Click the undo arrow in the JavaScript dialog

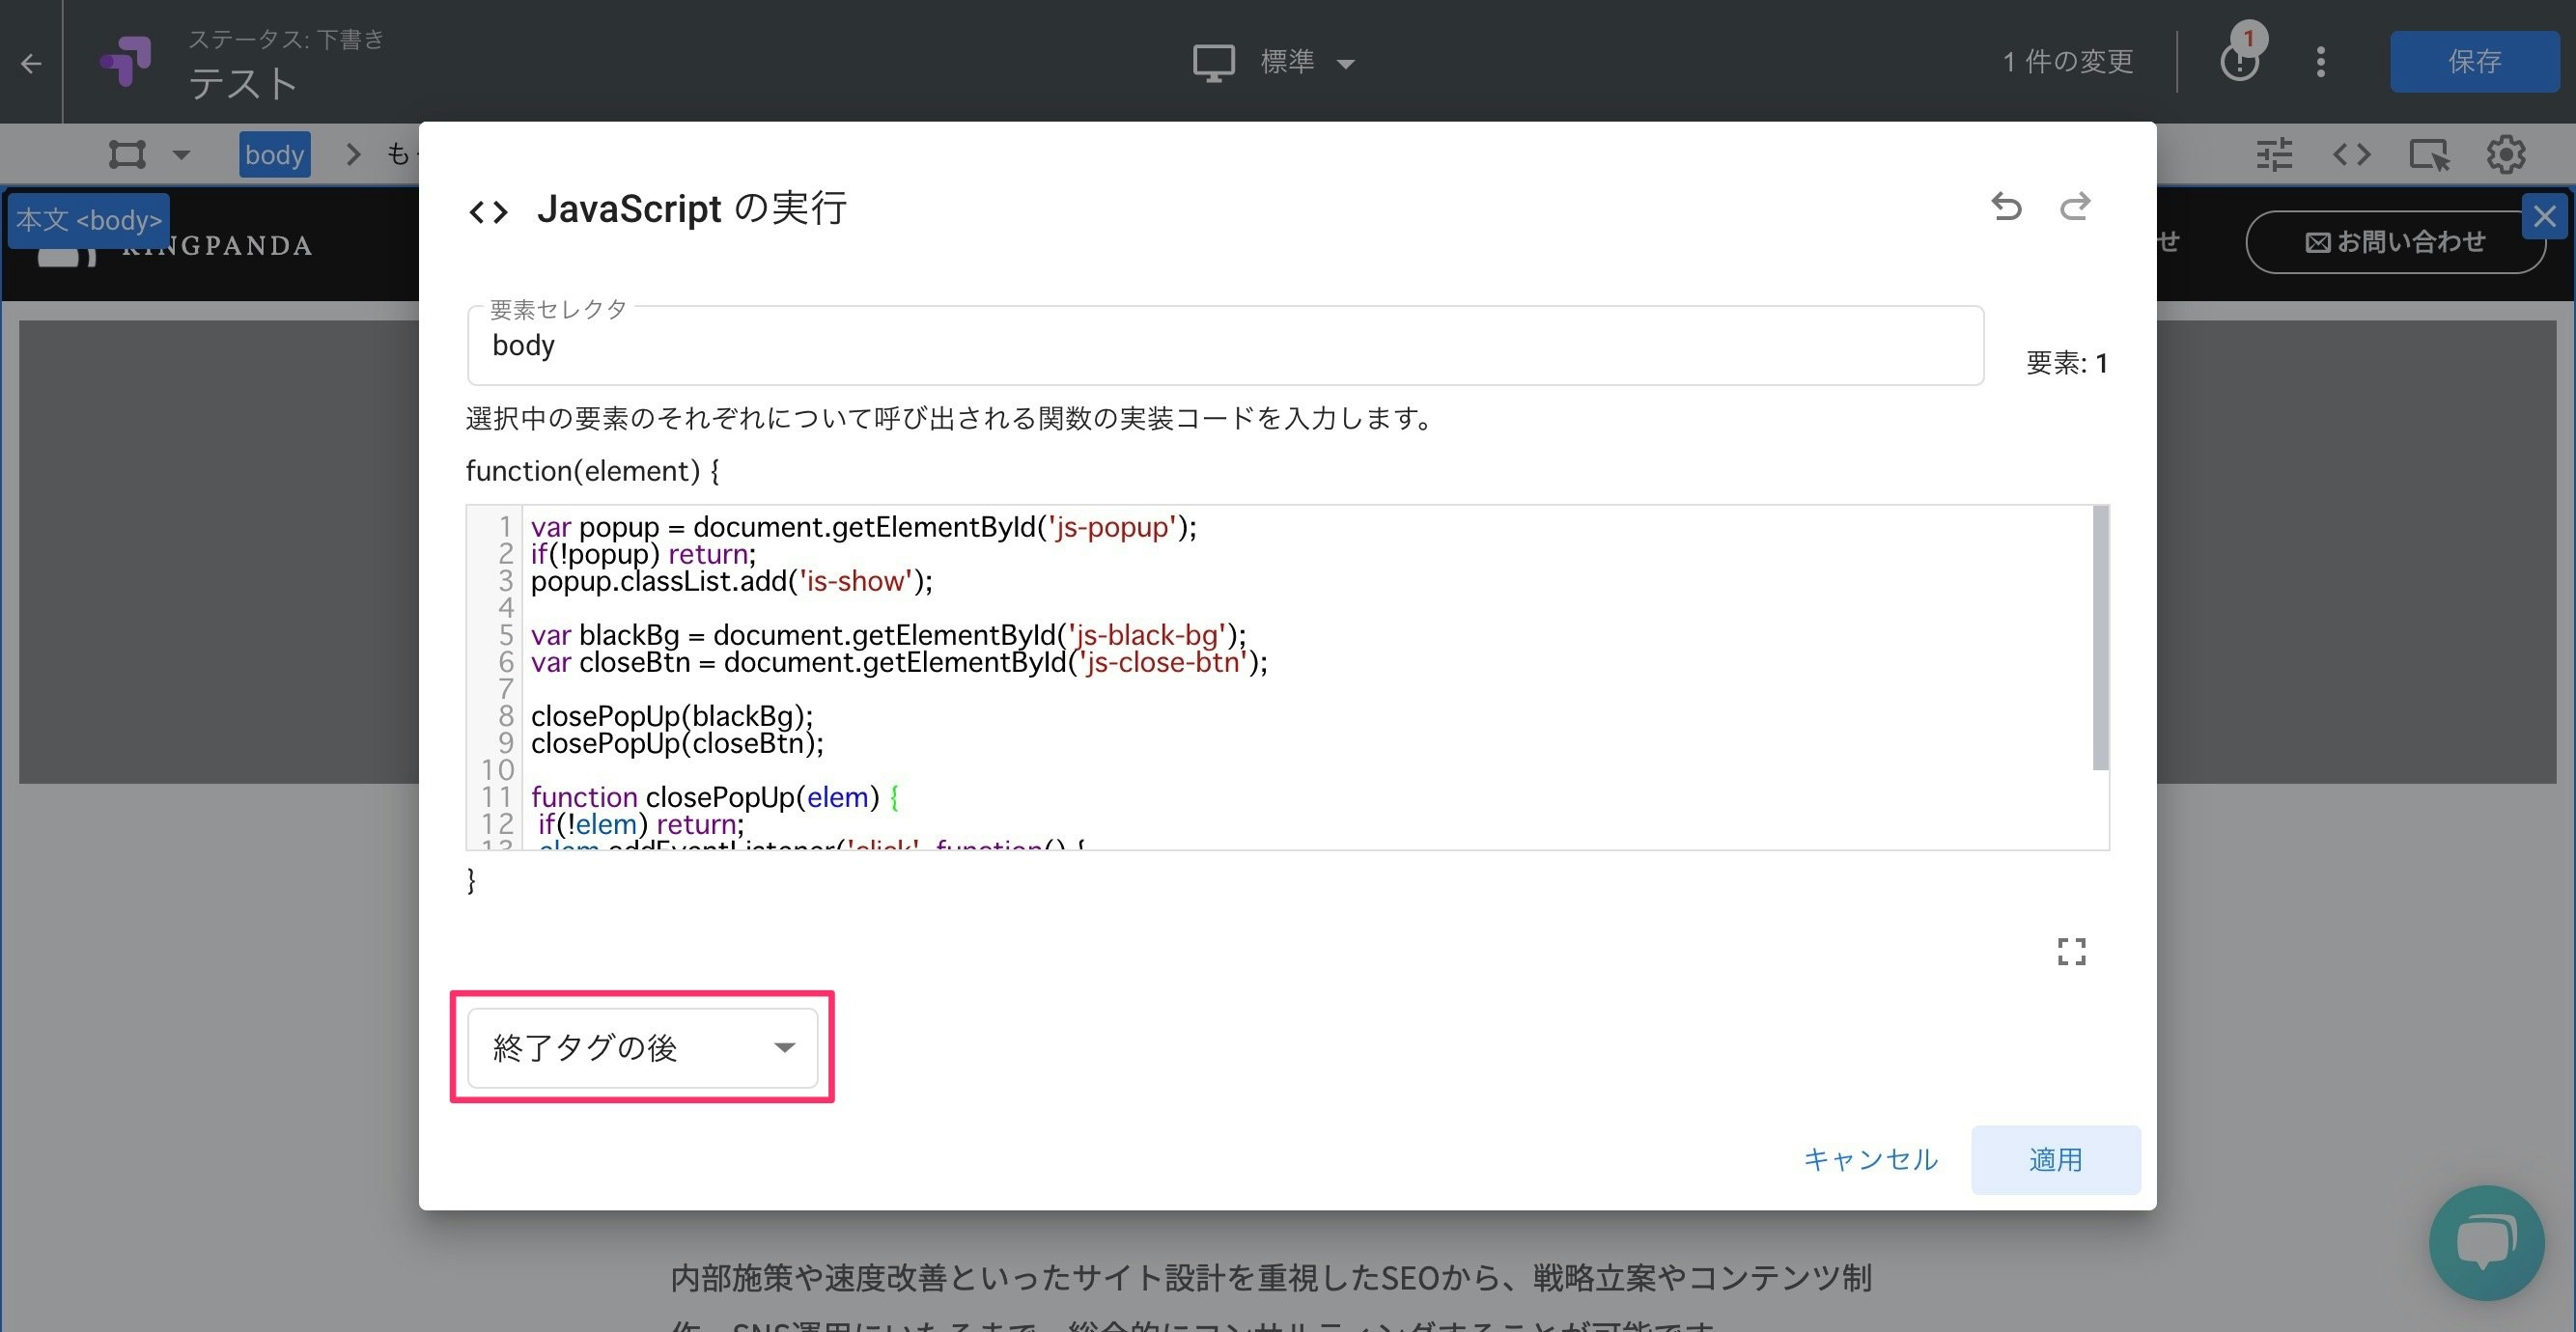[x=2006, y=207]
